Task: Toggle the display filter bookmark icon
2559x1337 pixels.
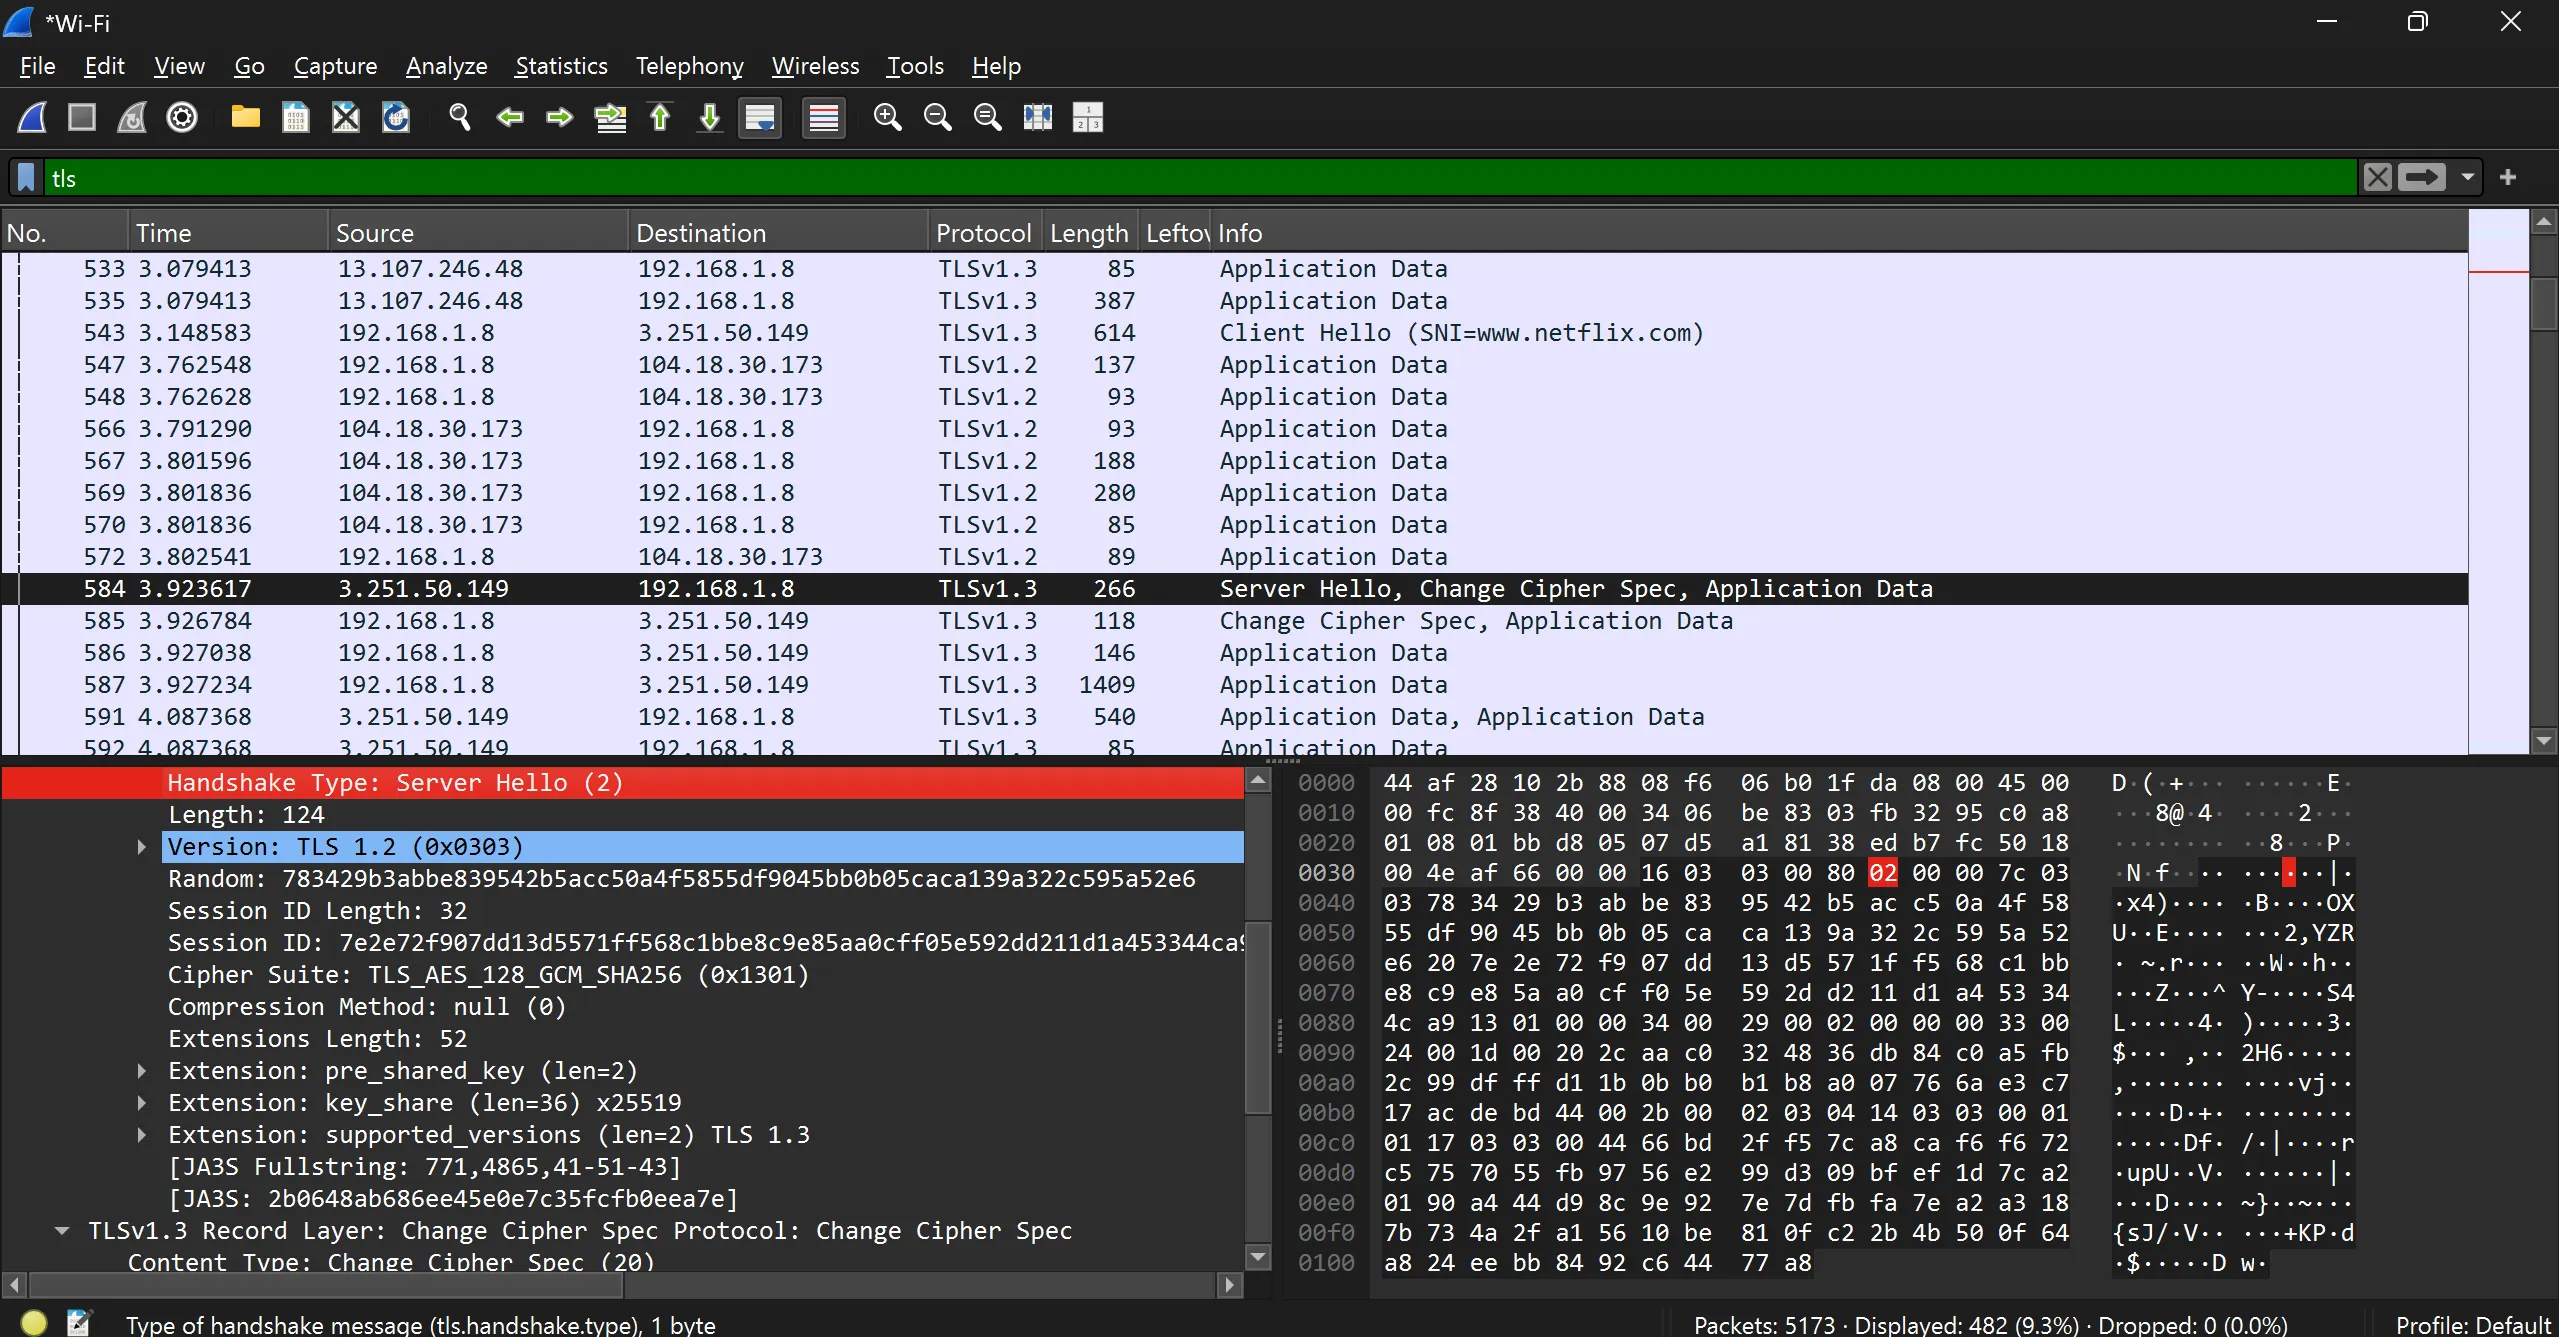Action: click(x=27, y=178)
